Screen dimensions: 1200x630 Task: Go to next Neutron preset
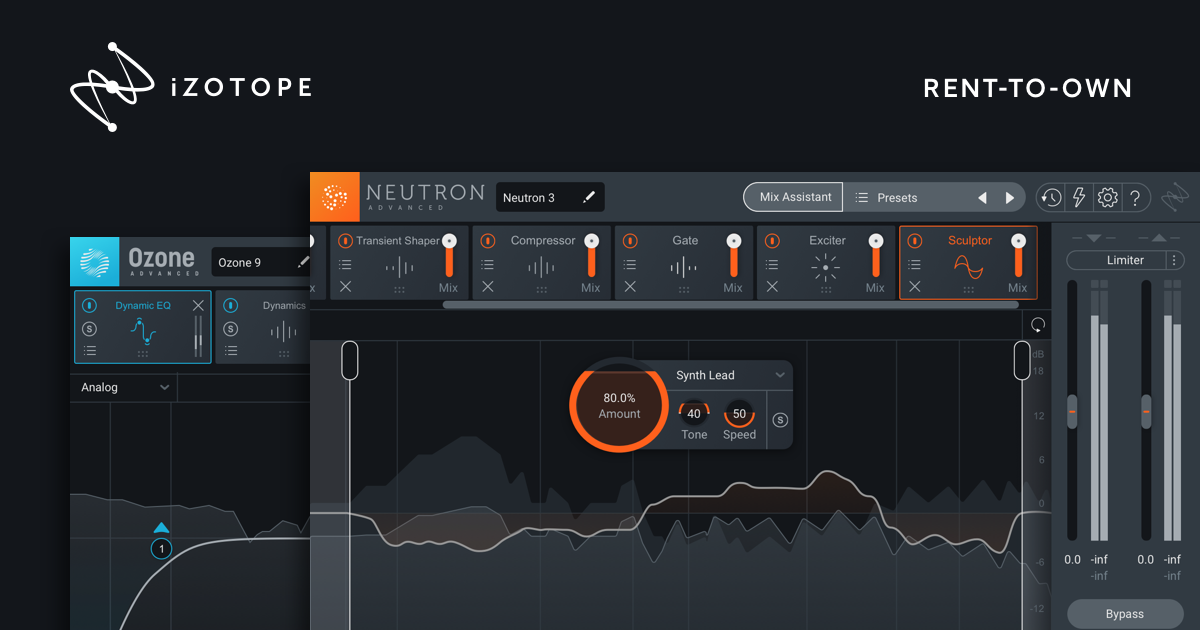(1010, 198)
